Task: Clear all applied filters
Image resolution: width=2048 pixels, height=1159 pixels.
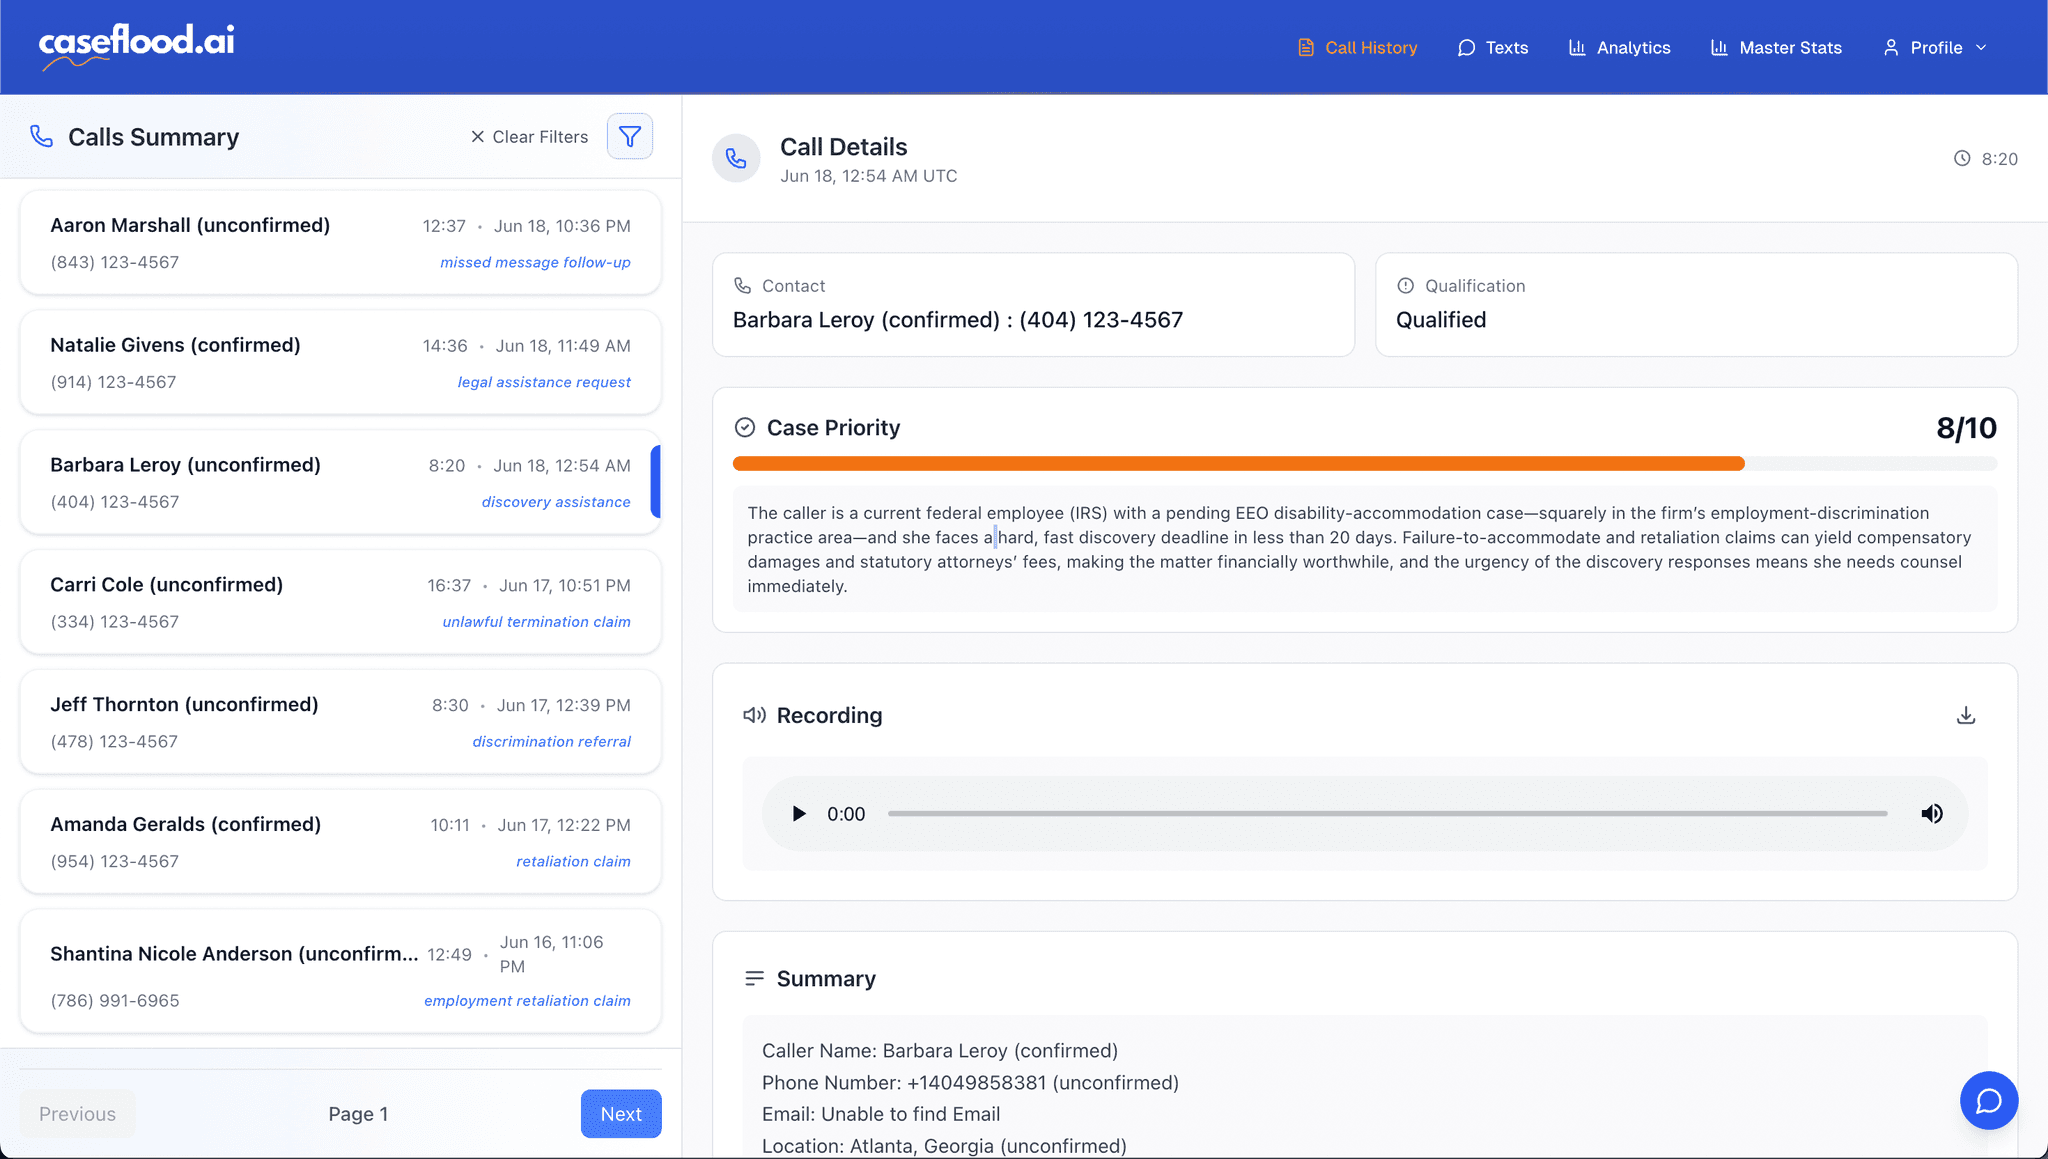Action: point(529,137)
